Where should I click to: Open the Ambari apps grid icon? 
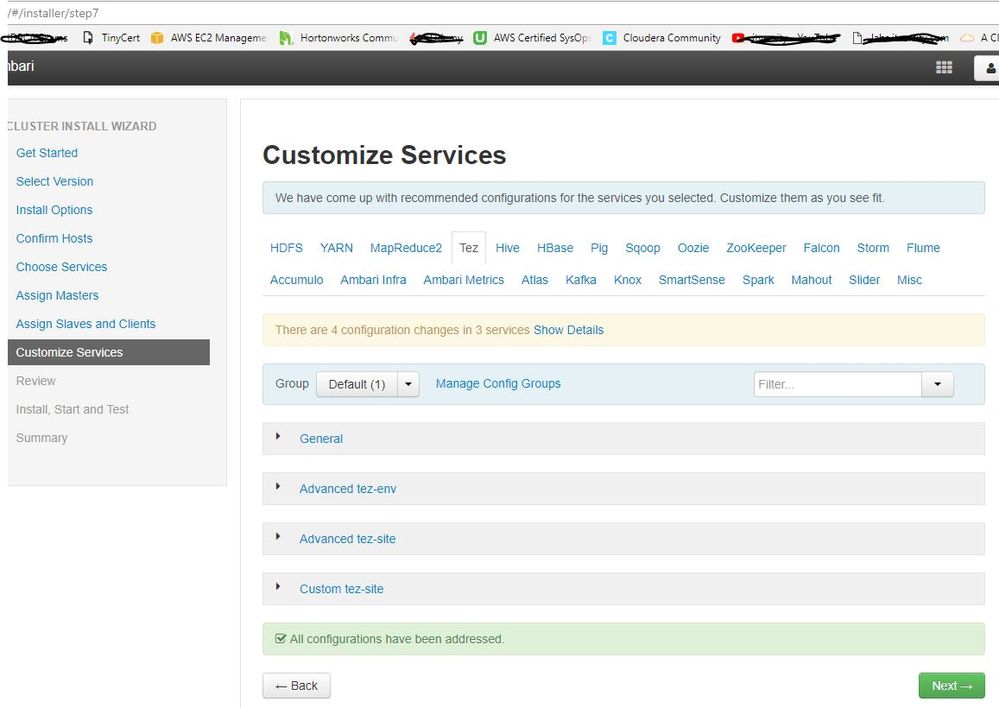943,66
